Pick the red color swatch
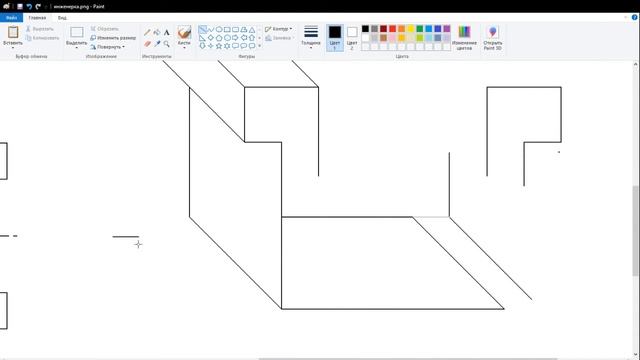This screenshot has height=360, width=640. click(392, 29)
